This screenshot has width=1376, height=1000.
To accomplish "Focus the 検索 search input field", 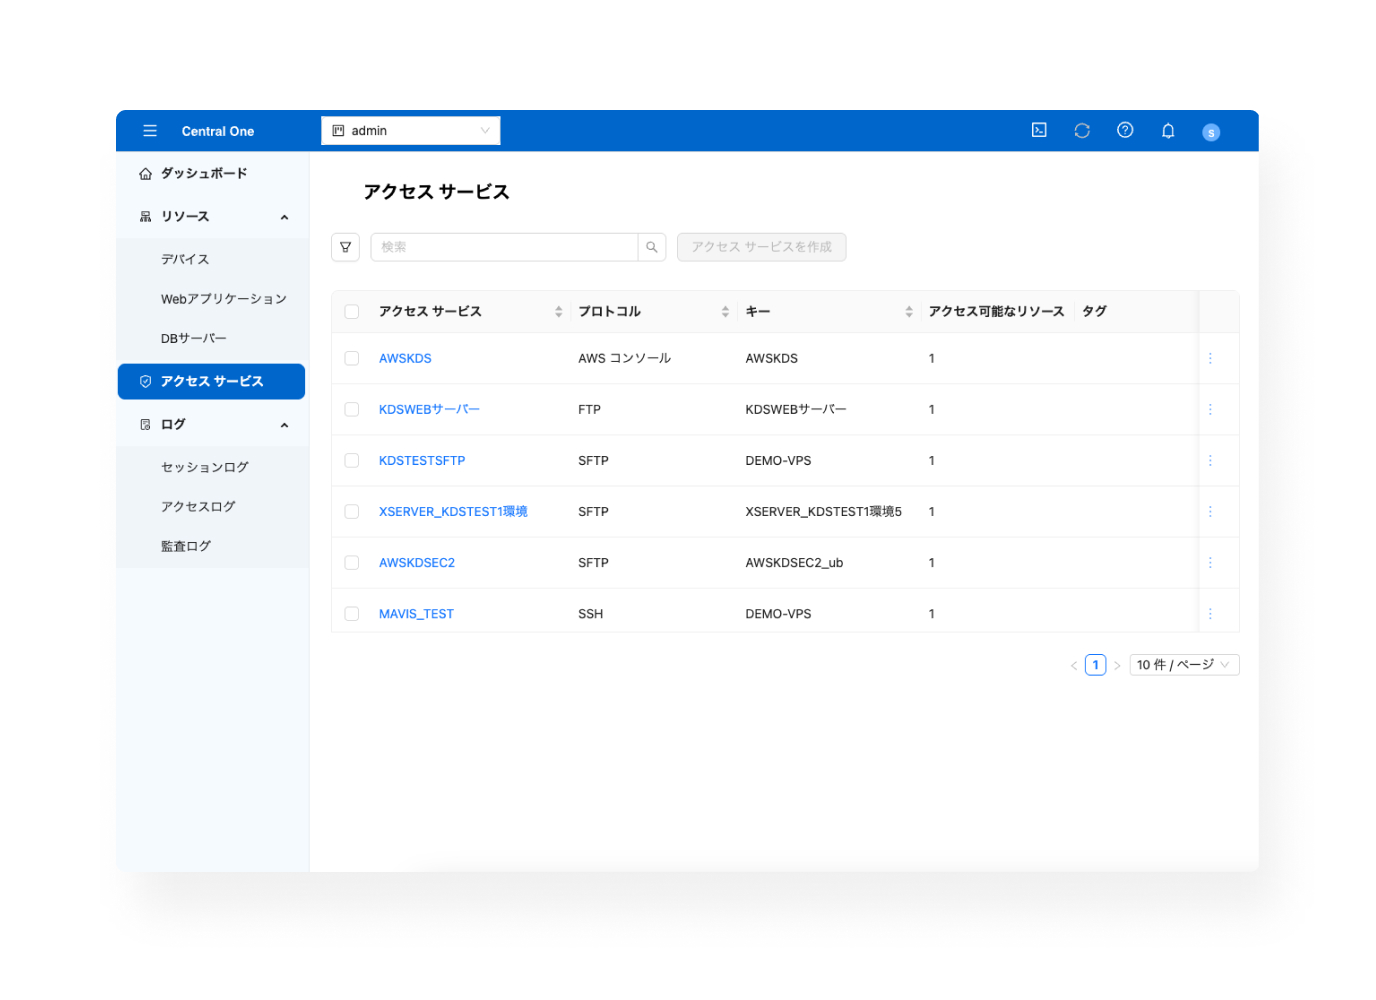I will click(x=503, y=247).
